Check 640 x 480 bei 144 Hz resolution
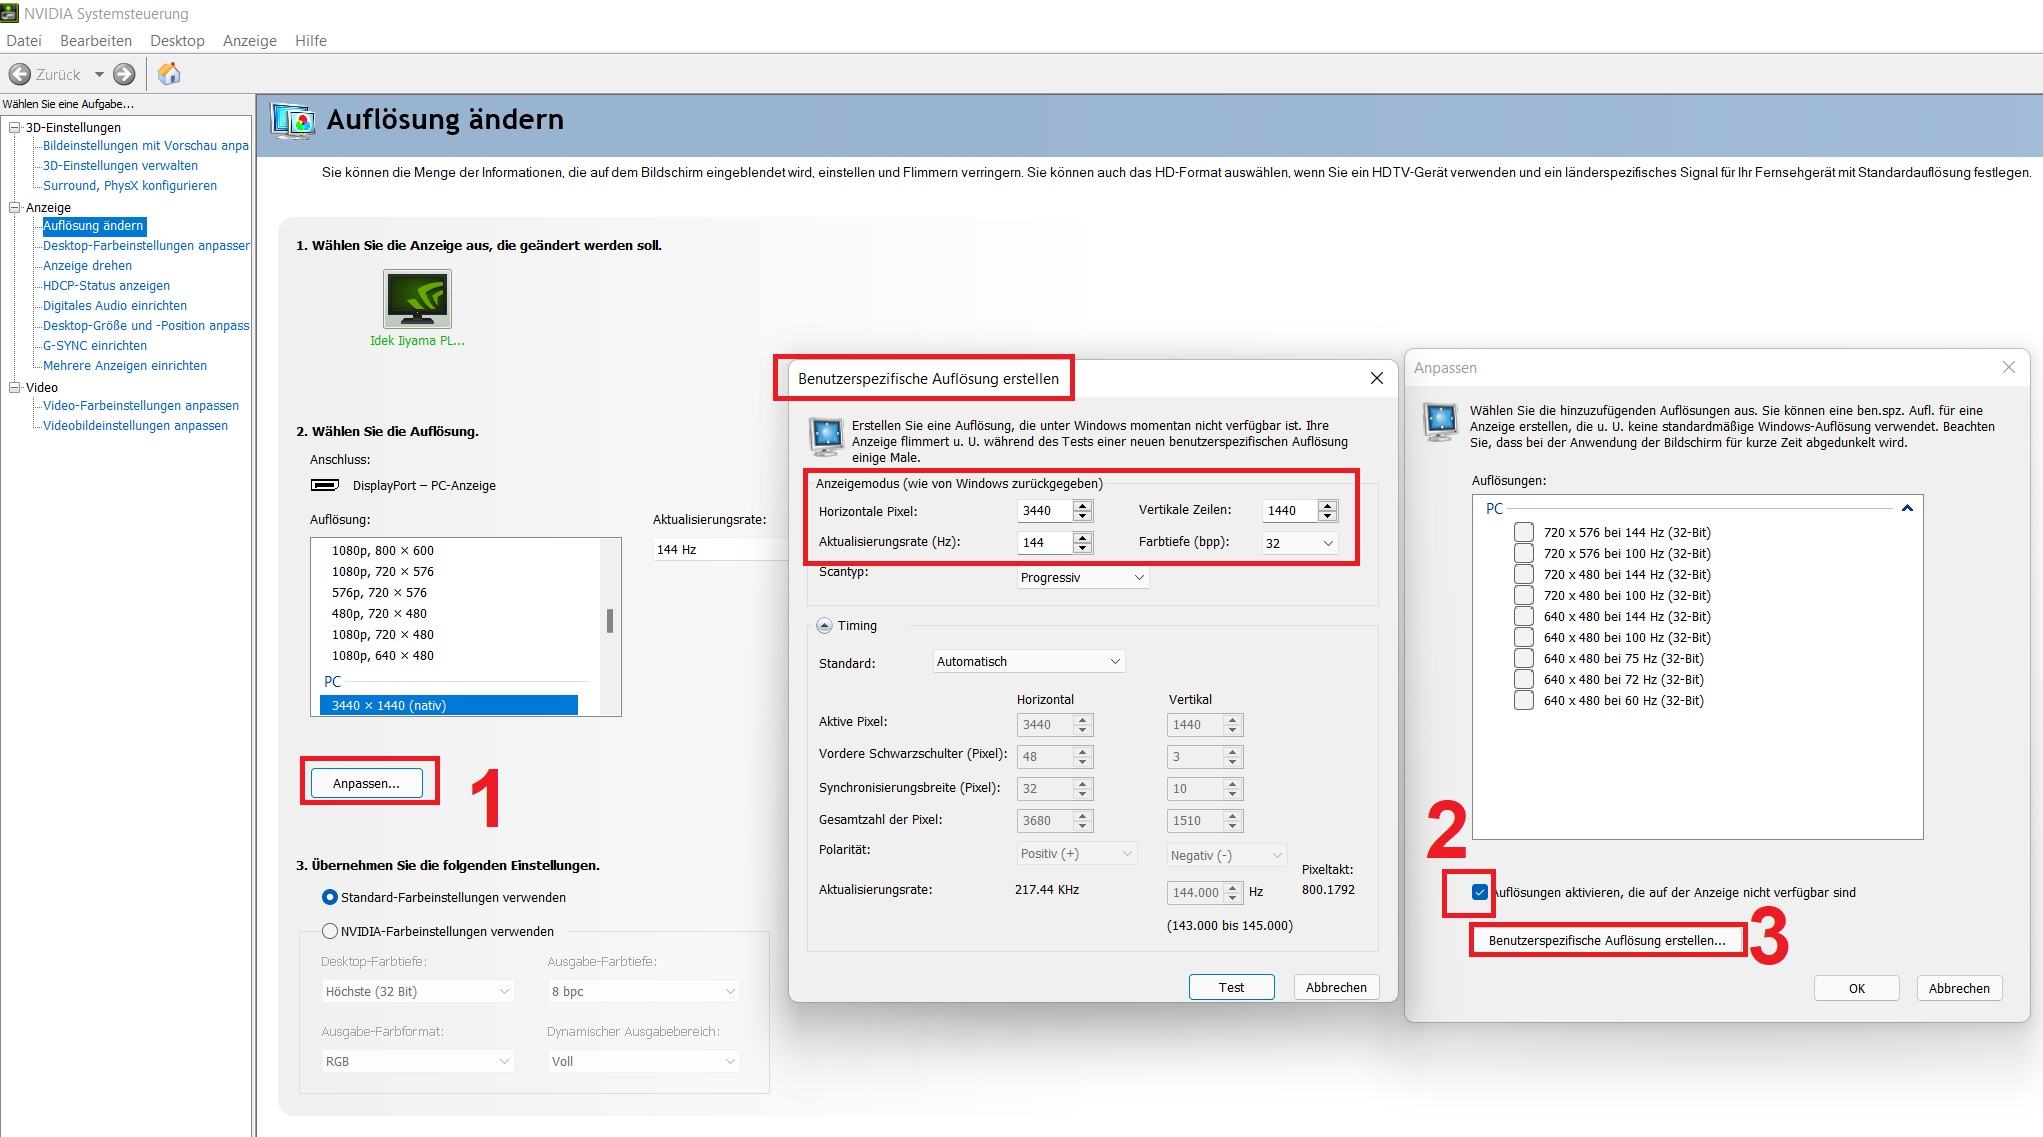2043x1137 pixels. click(x=1524, y=616)
